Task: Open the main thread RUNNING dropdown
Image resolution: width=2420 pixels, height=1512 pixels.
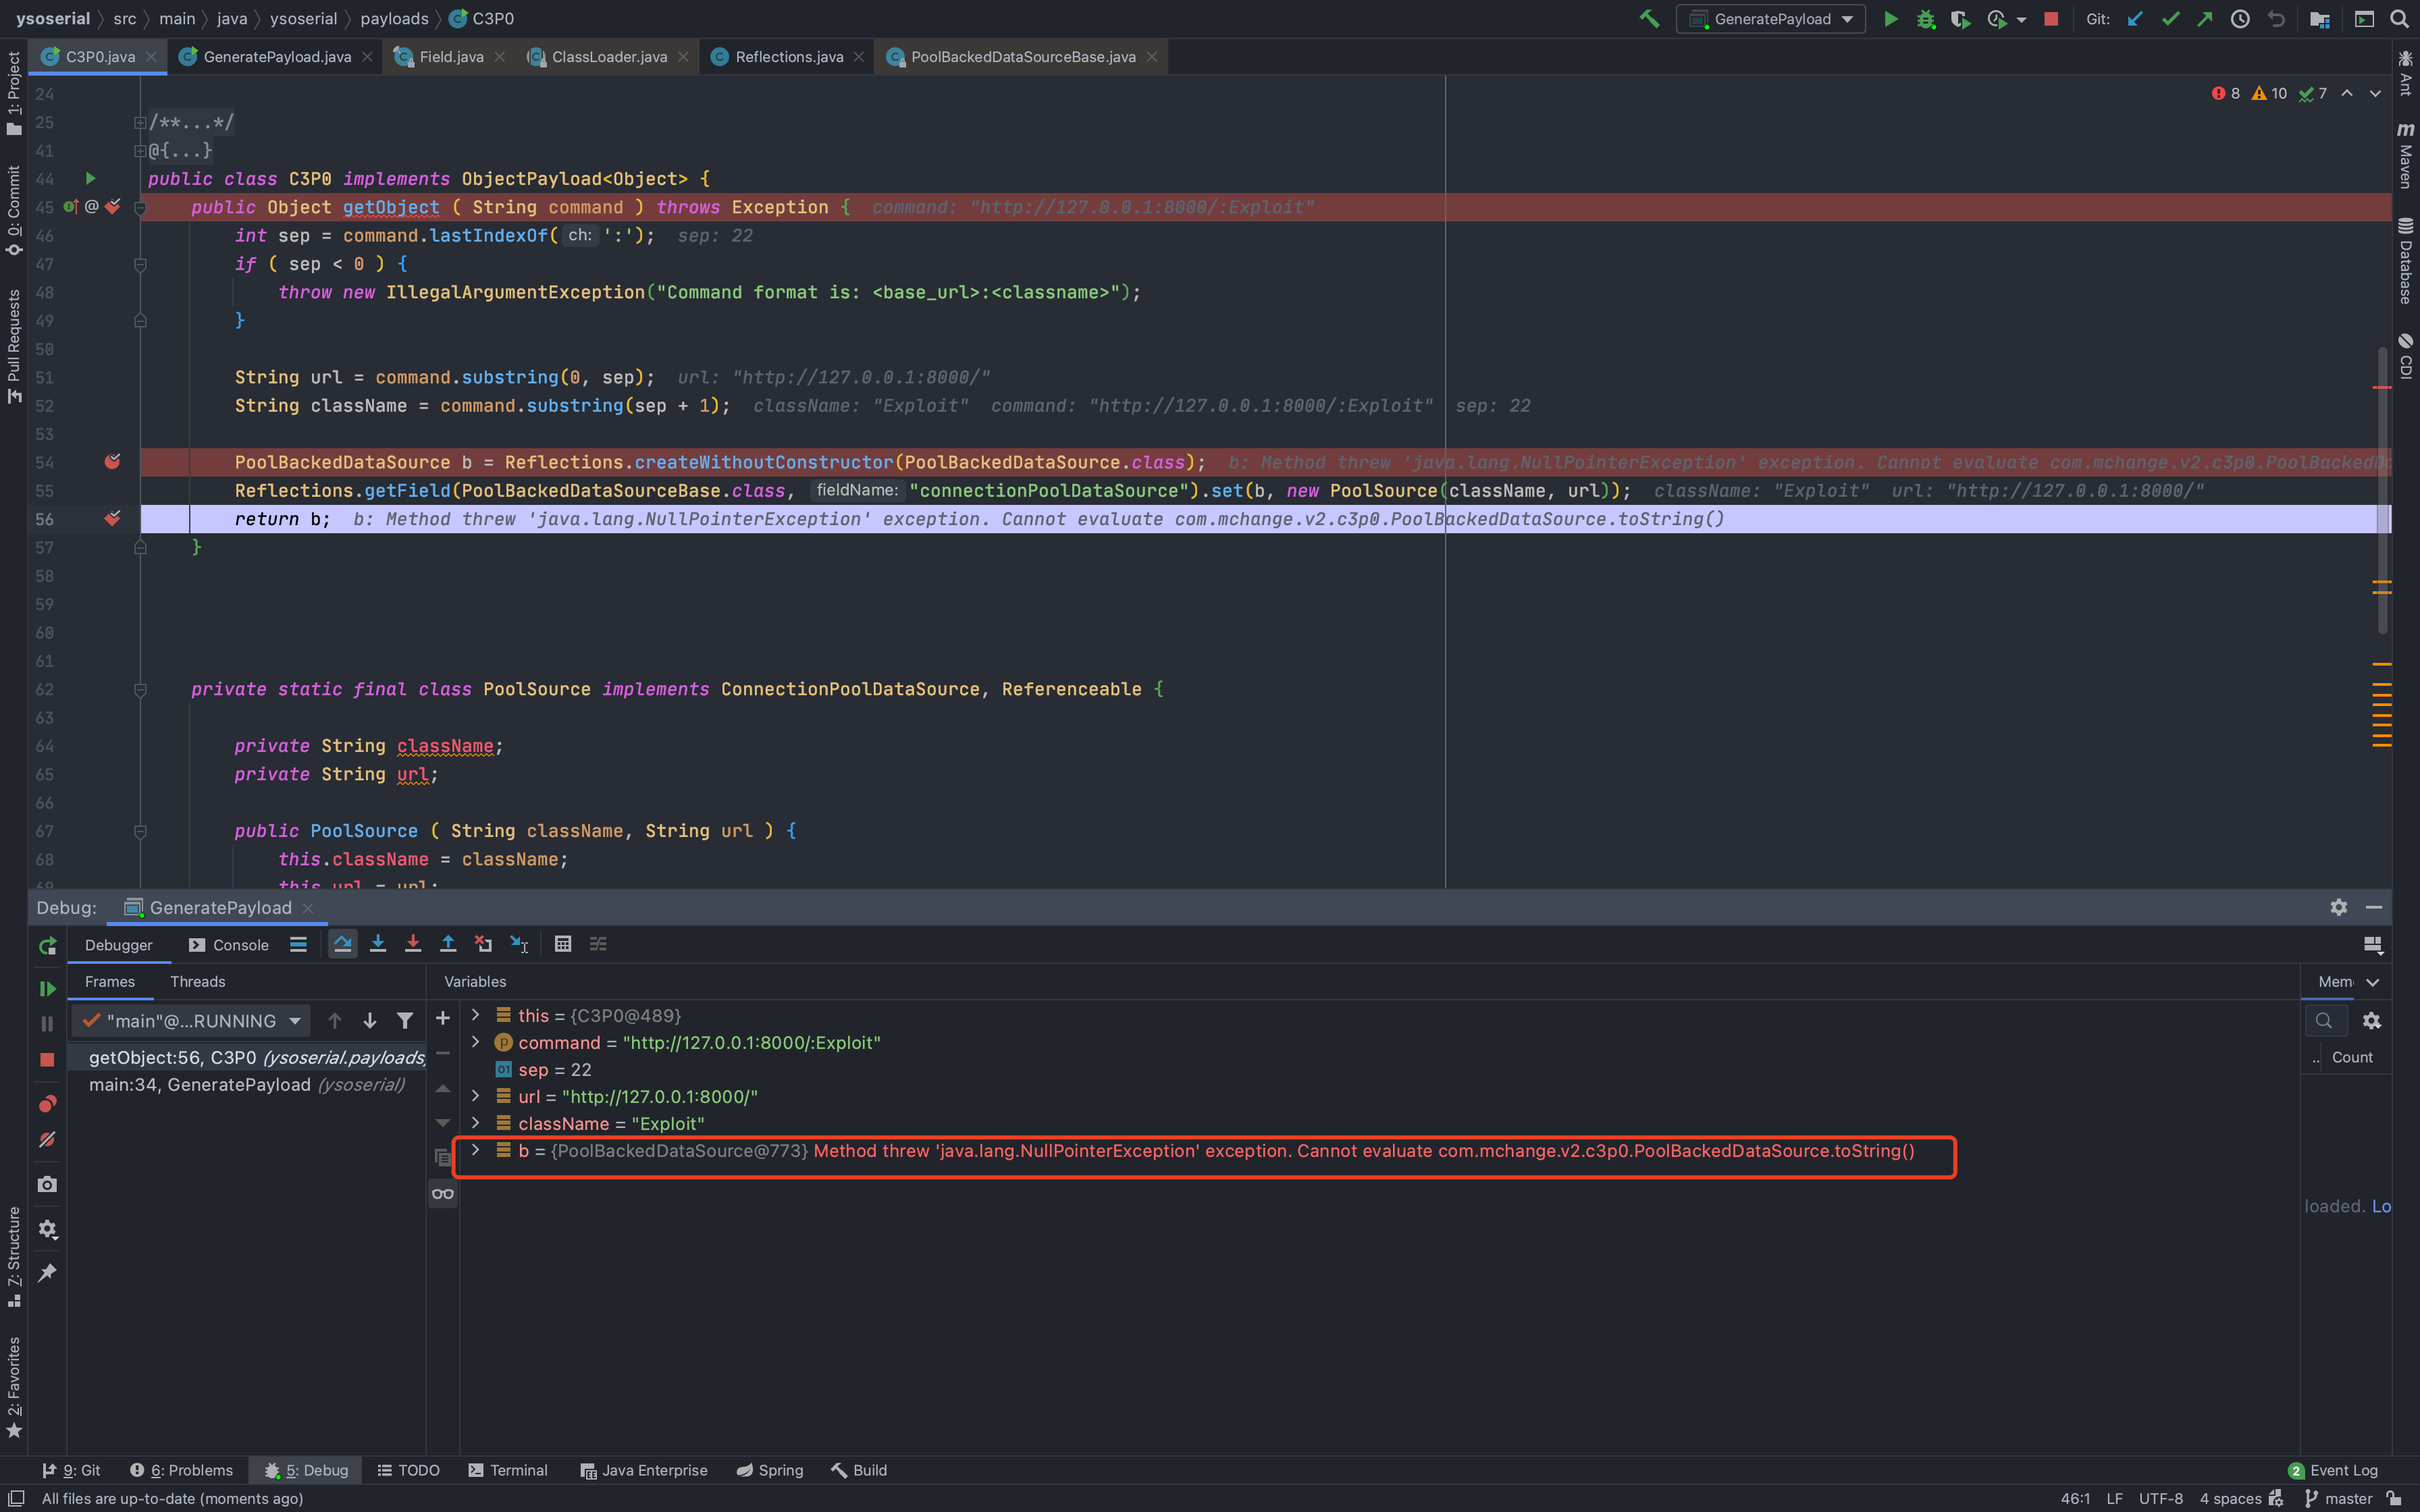Action: (192, 1021)
